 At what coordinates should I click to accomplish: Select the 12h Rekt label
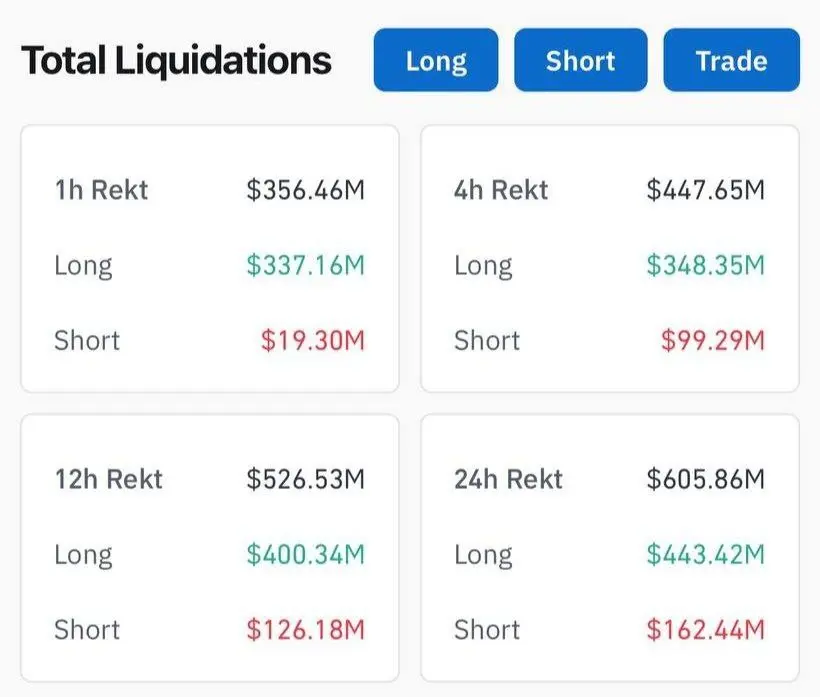coord(109,479)
